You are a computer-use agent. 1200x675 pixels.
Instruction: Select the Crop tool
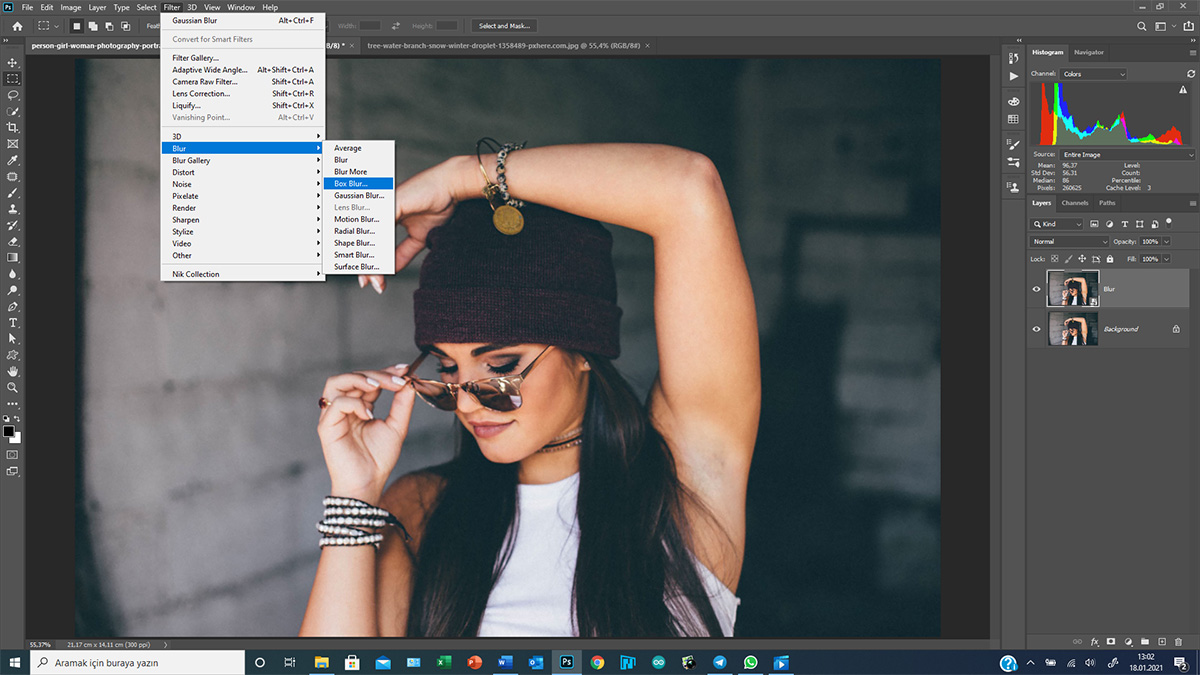[x=13, y=127]
